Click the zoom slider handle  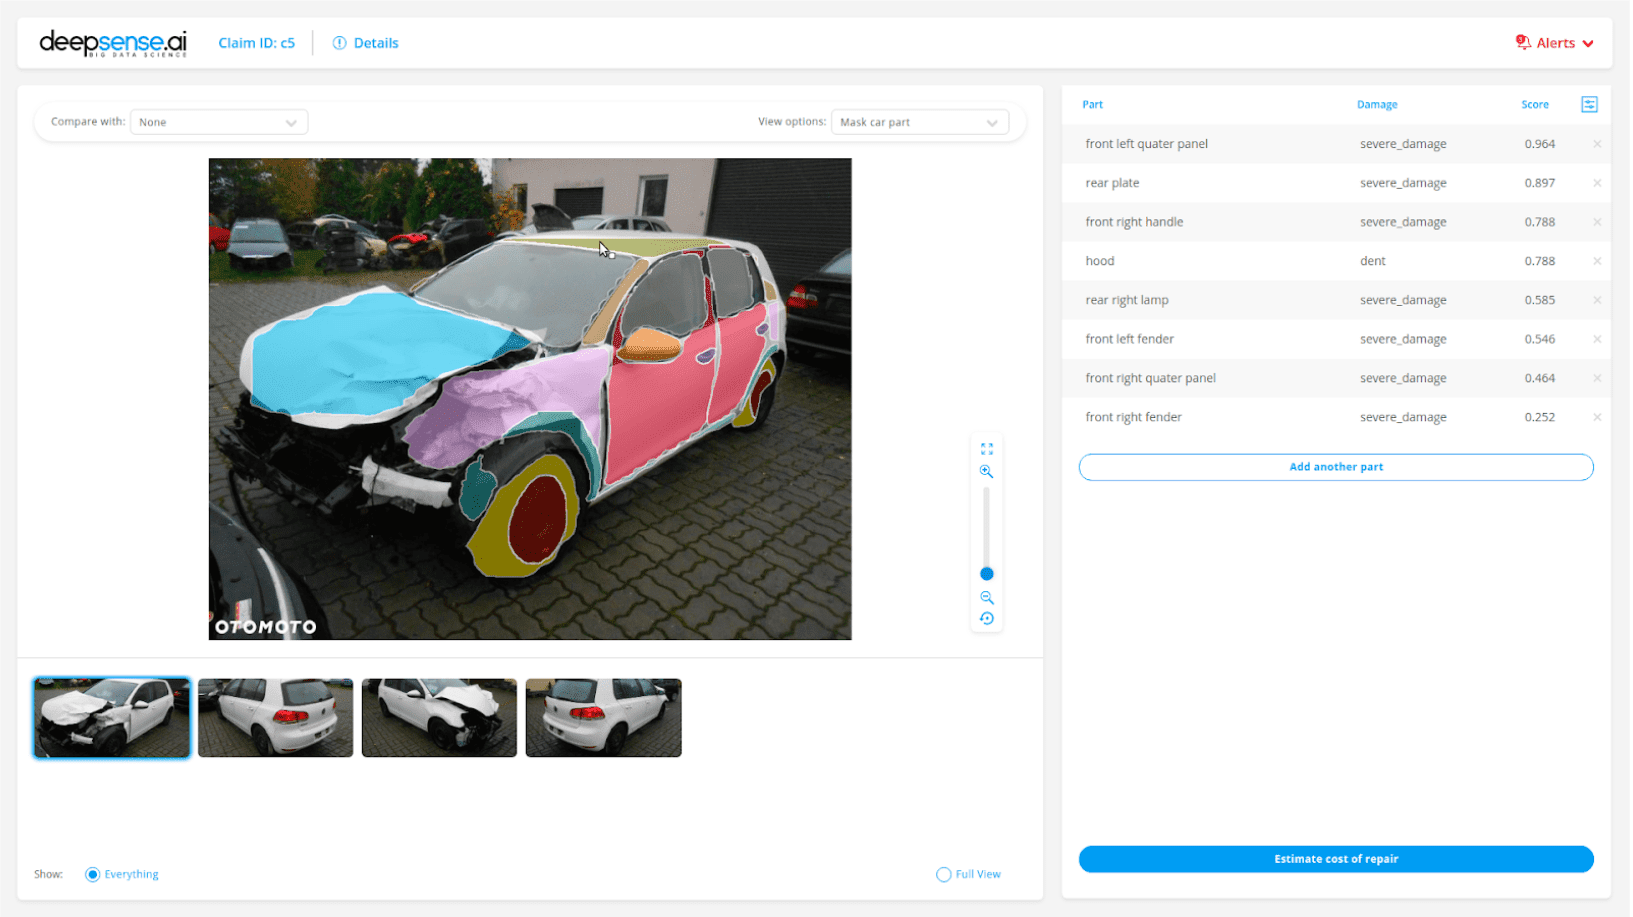click(986, 574)
